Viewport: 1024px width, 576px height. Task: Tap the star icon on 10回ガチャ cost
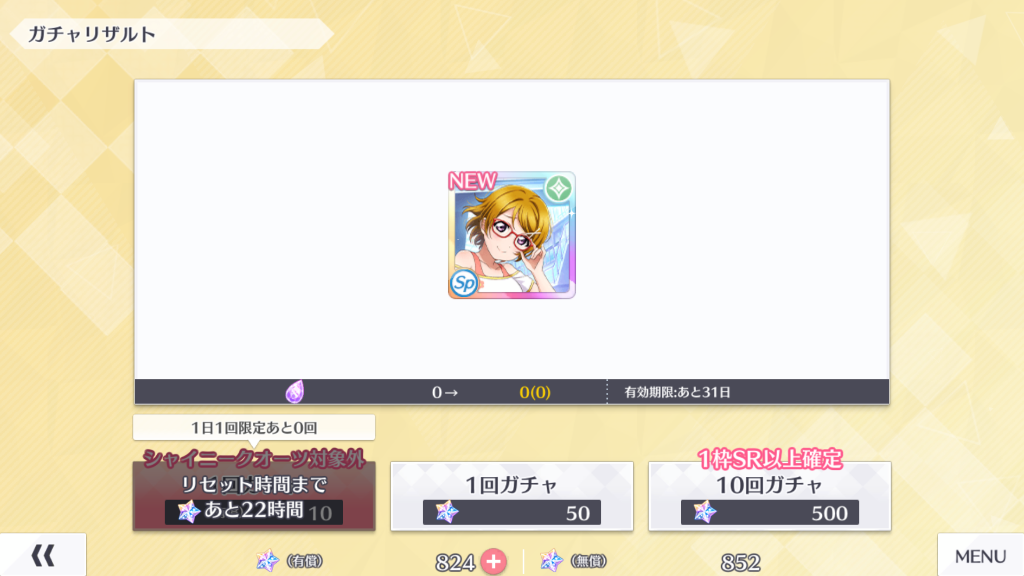705,513
